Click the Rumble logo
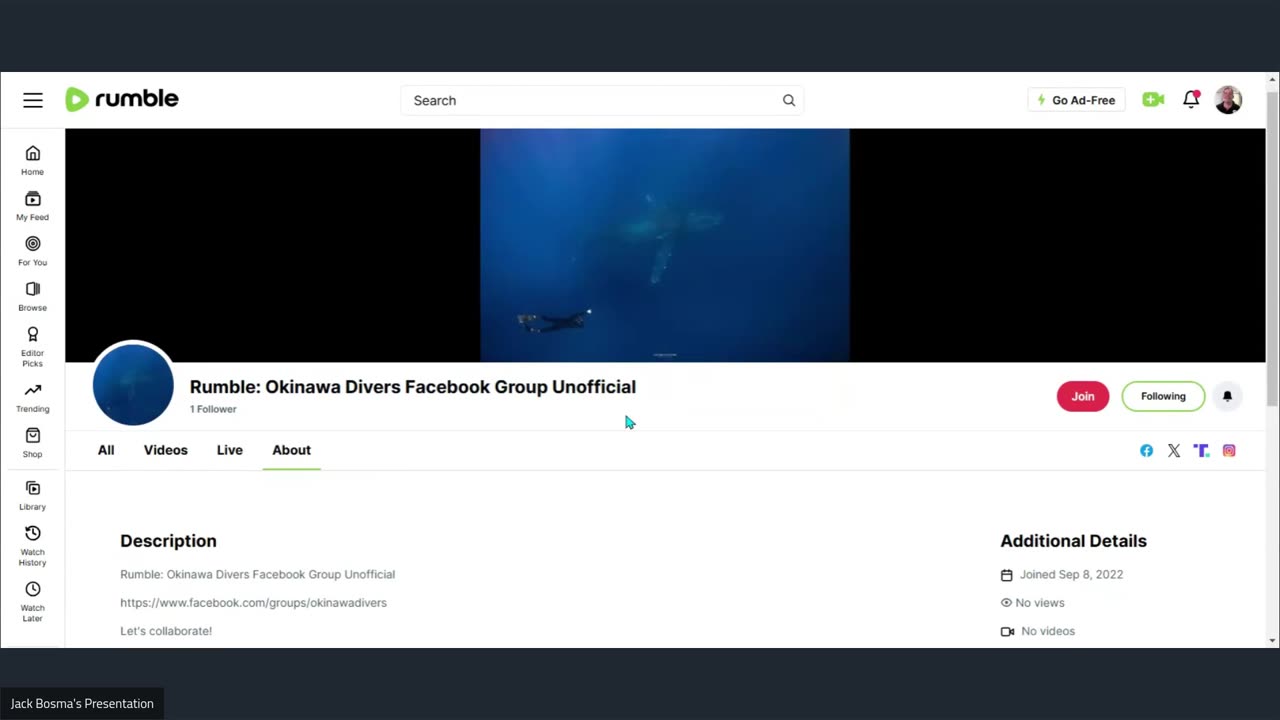Image resolution: width=1280 pixels, height=720 pixels. click(122, 99)
